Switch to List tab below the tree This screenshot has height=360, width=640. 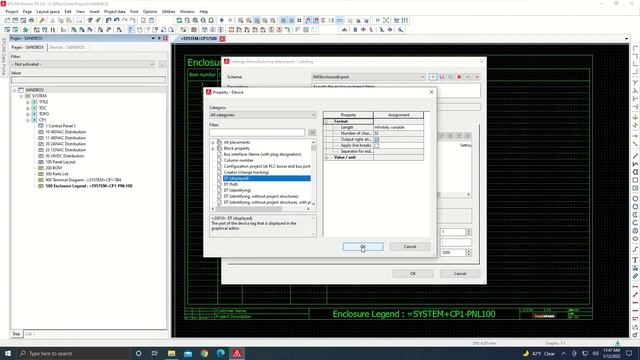click(x=29, y=334)
